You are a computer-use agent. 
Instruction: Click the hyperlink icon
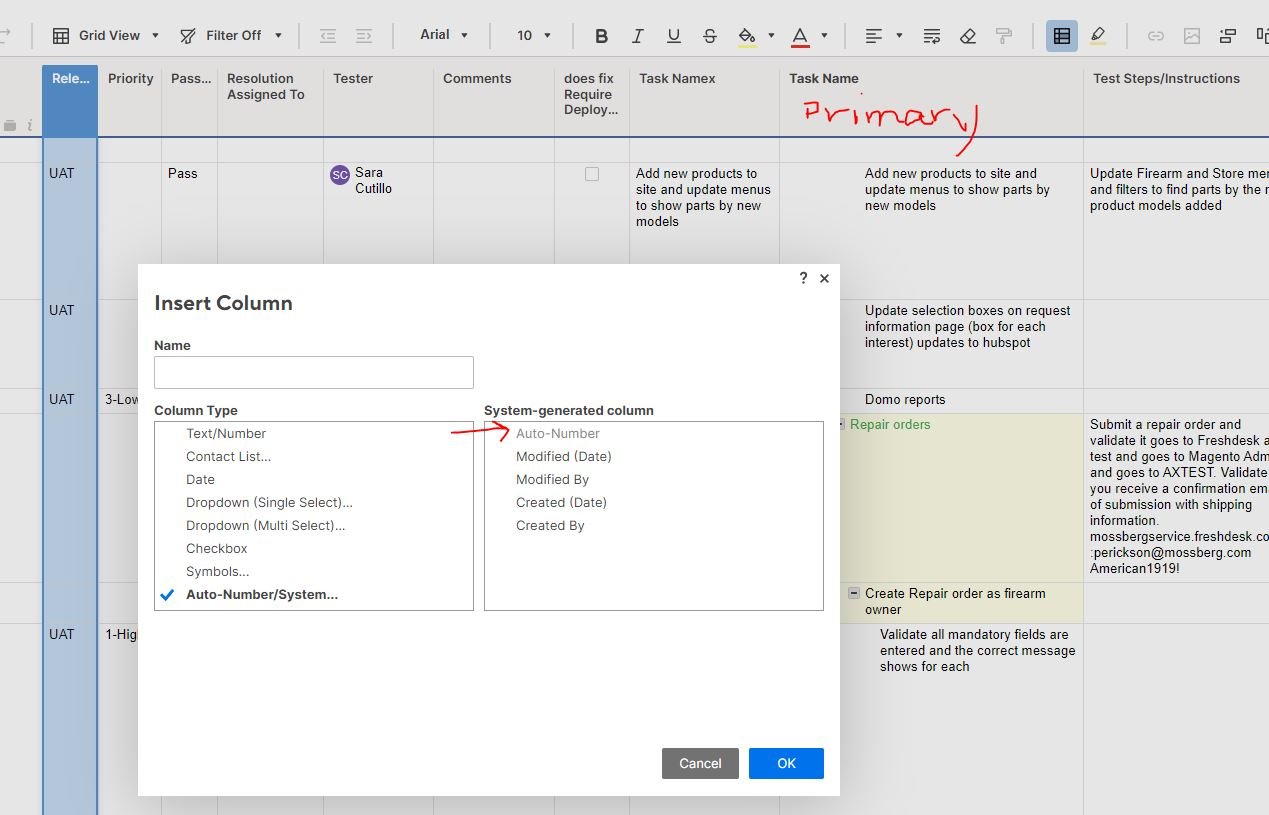click(x=1155, y=35)
